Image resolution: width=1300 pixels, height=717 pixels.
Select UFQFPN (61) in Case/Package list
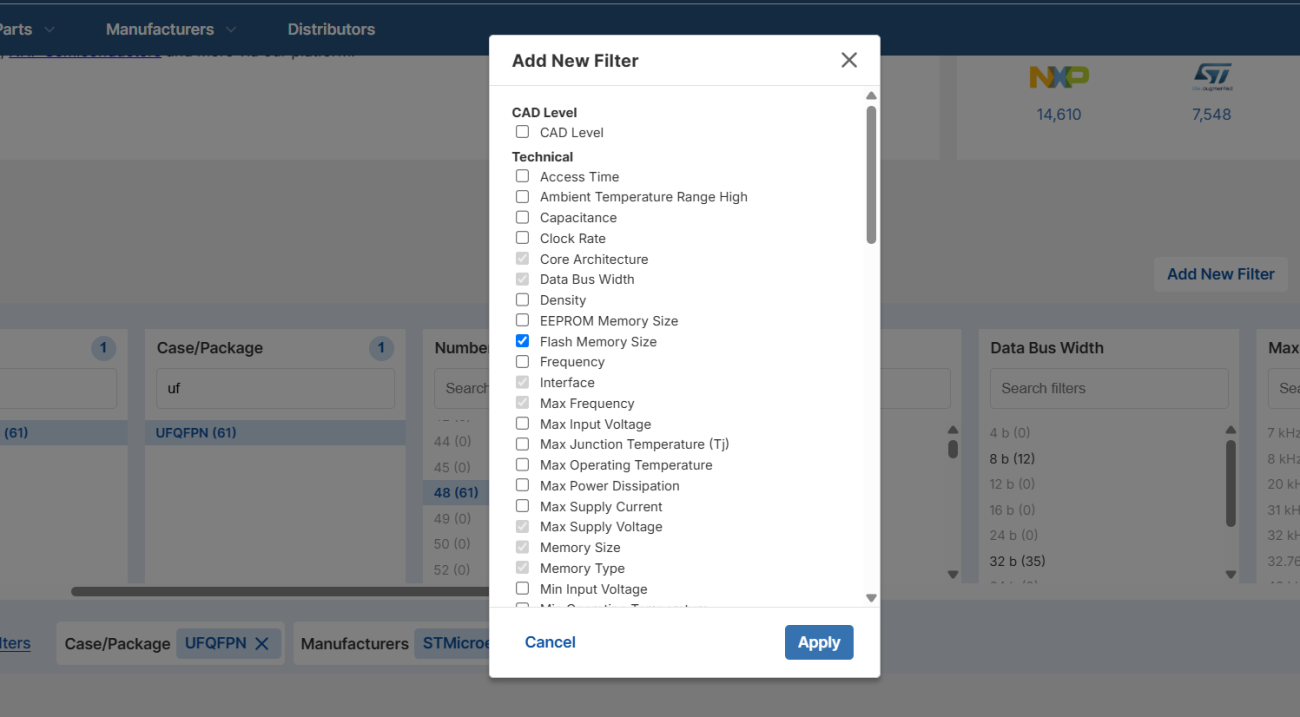click(275, 433)
